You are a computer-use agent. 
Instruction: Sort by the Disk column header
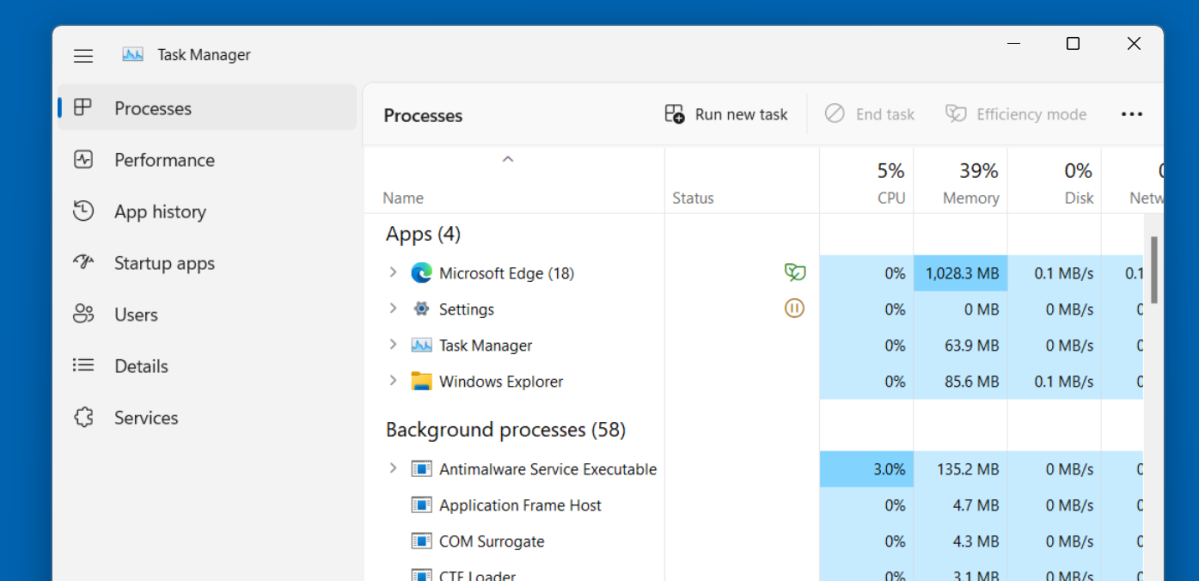click(1054, 180)
